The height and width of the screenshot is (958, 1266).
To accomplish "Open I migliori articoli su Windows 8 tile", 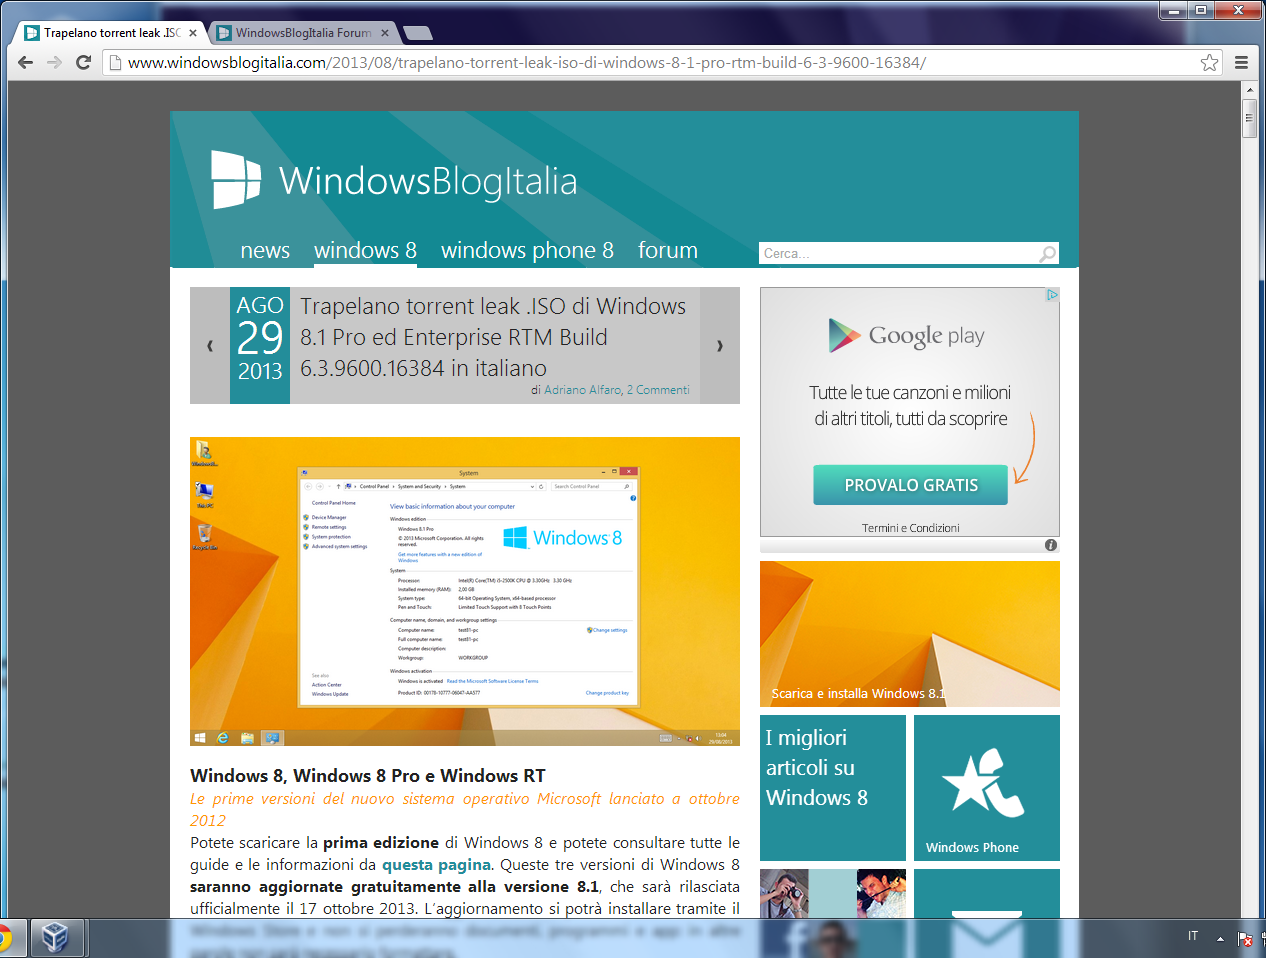I will coord(833,788).
